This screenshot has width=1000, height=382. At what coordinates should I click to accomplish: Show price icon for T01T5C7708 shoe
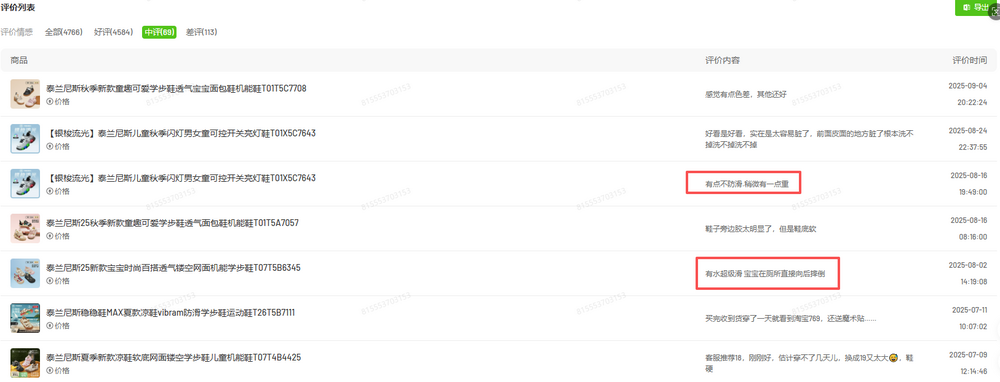click(x=50, y=101)
